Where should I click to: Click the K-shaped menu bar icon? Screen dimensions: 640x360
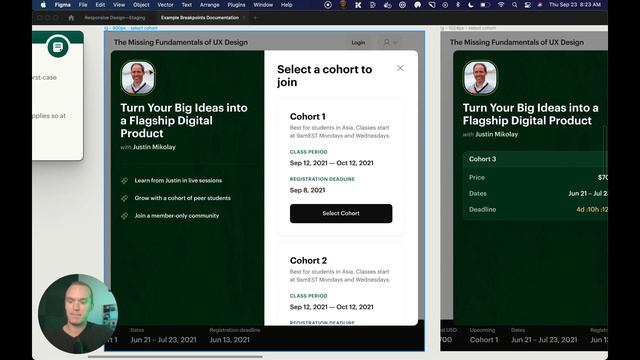[358, 5]
